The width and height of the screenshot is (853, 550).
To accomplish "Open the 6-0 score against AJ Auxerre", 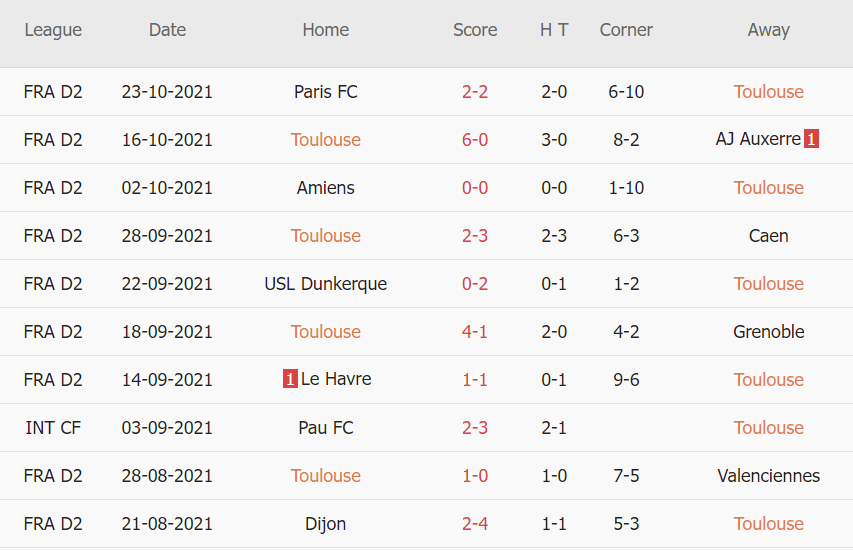I will pos(475,140).
